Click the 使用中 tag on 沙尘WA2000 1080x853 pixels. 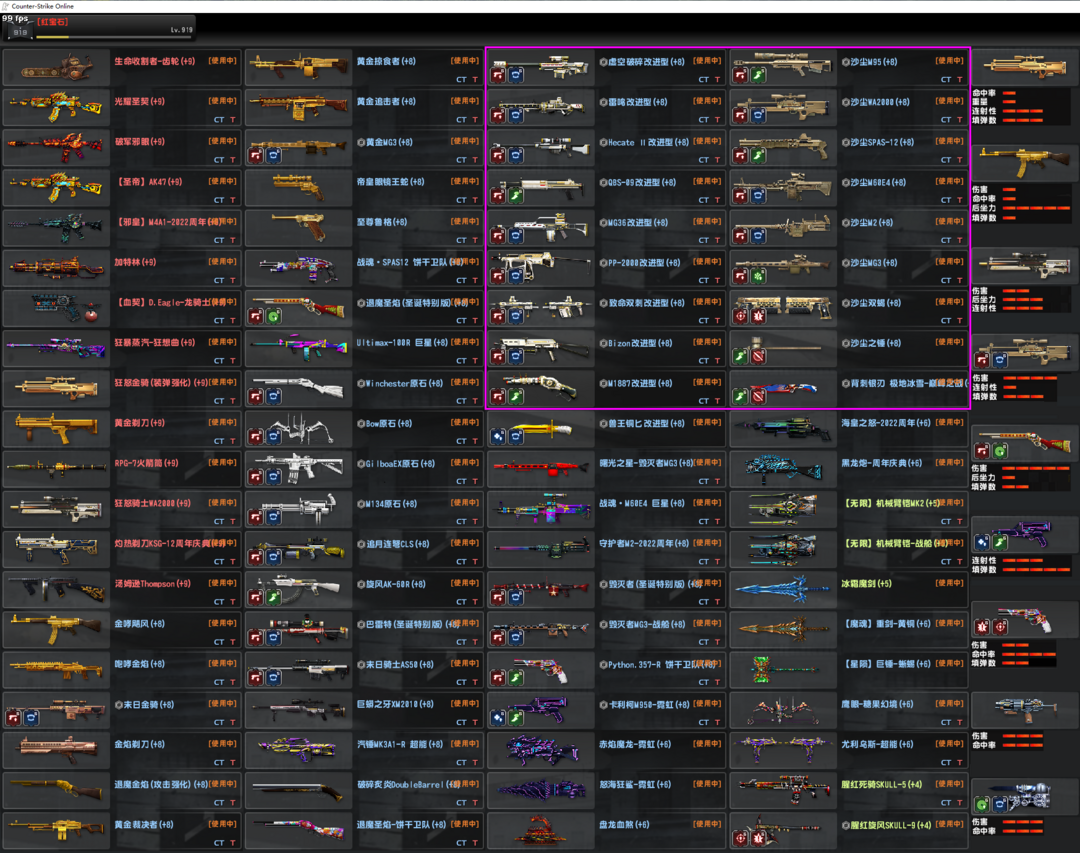click(x=950, y=101)
